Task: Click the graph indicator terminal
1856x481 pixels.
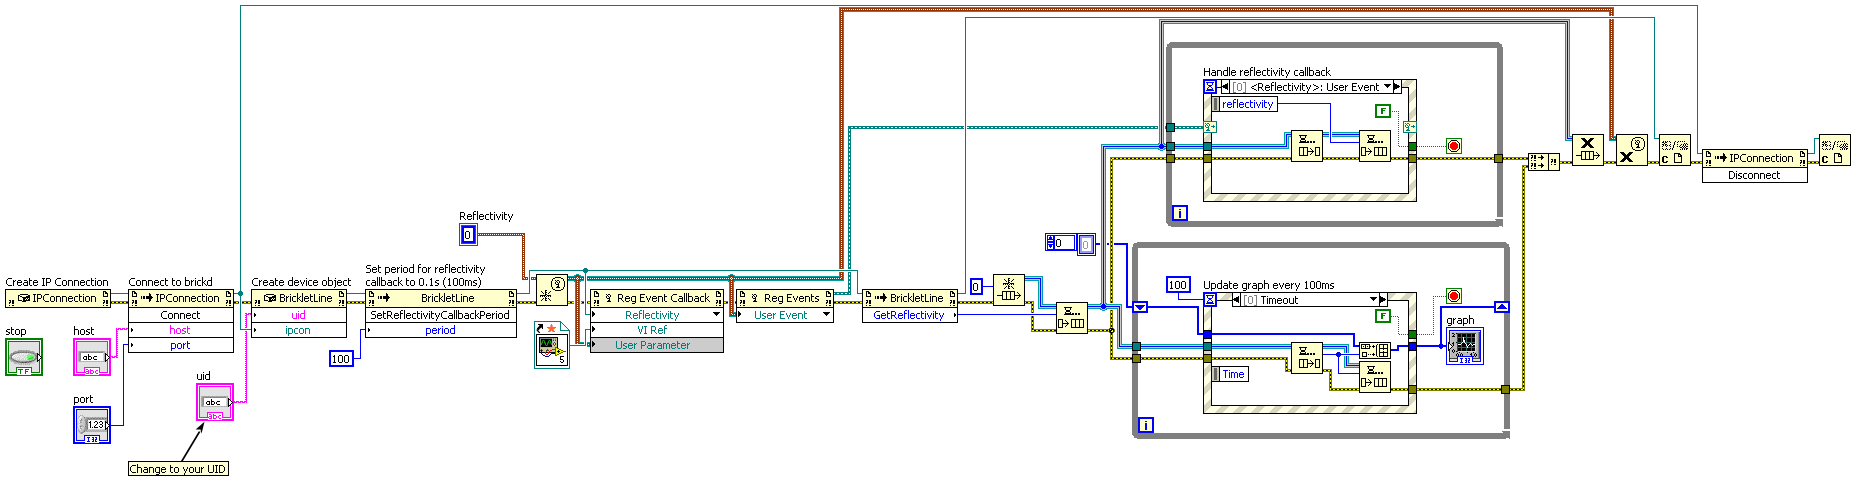Action: pos(1464,346)
